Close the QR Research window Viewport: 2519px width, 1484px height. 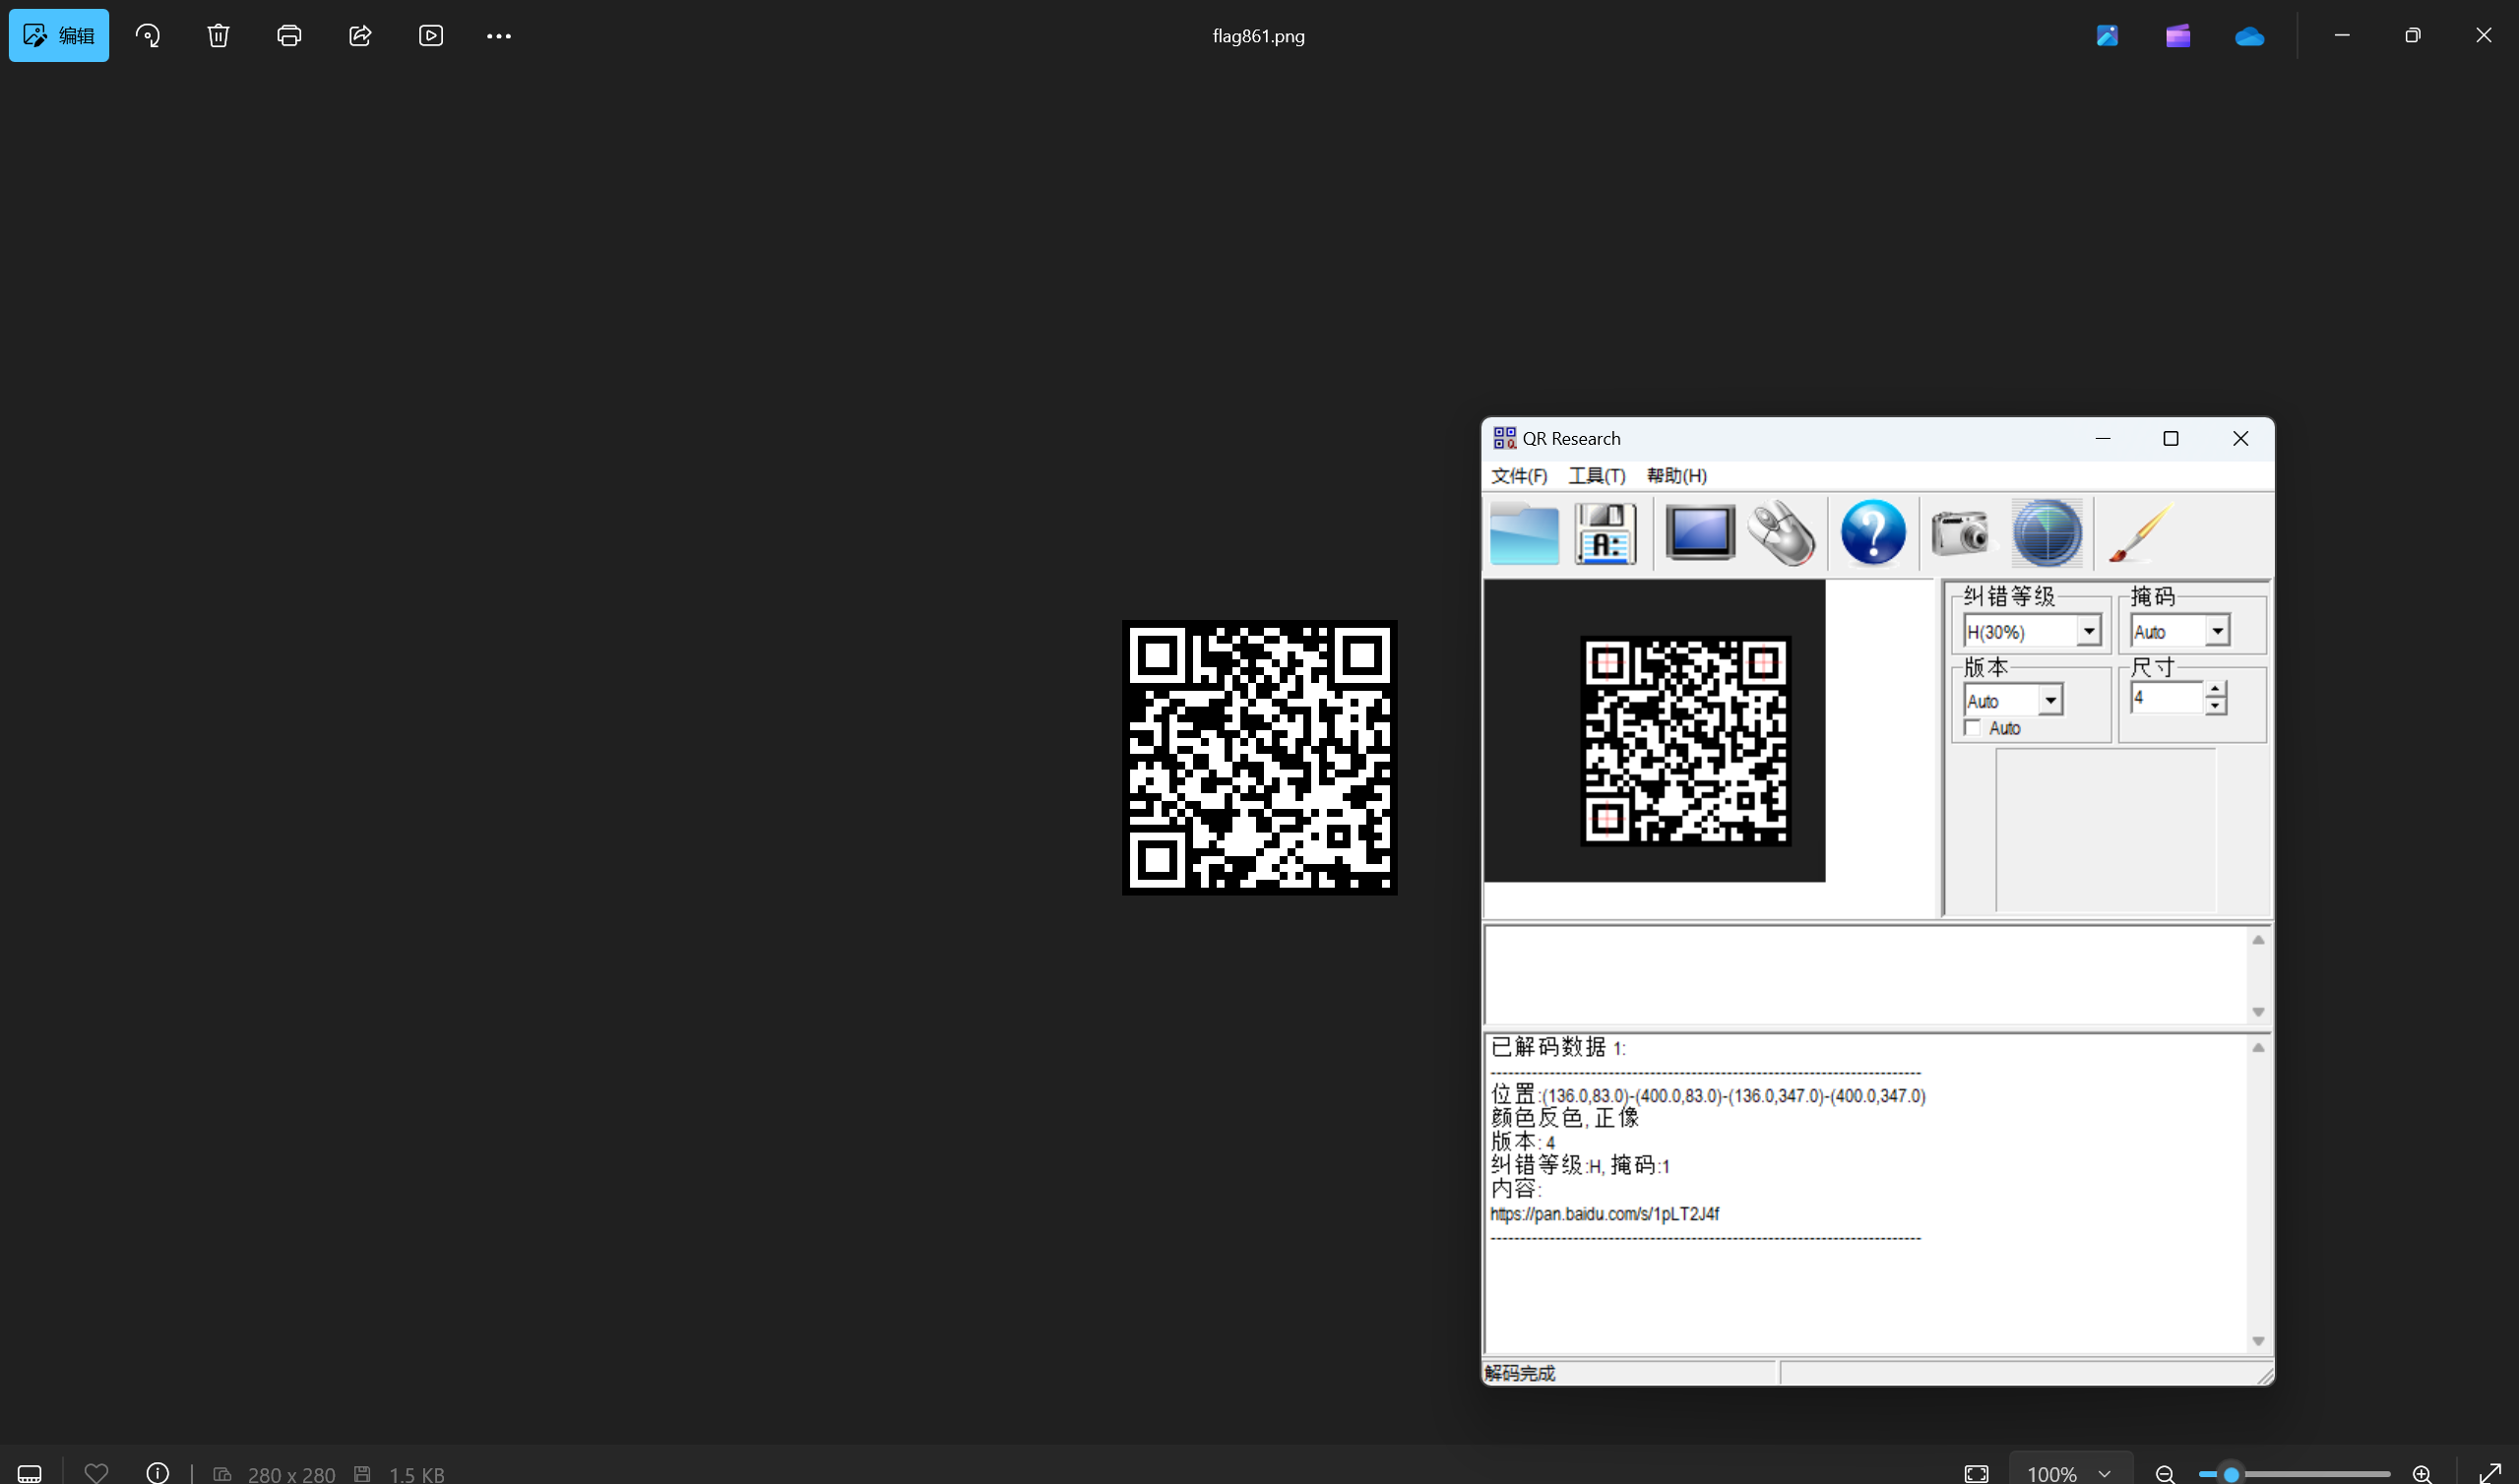[2240, 438]
